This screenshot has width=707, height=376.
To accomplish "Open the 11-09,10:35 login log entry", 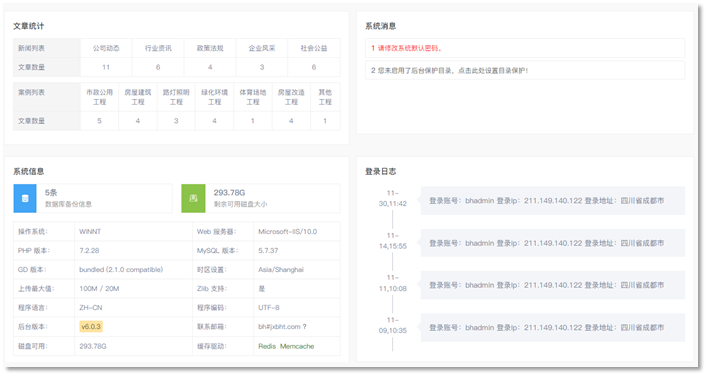I will [x=552, y=327].
